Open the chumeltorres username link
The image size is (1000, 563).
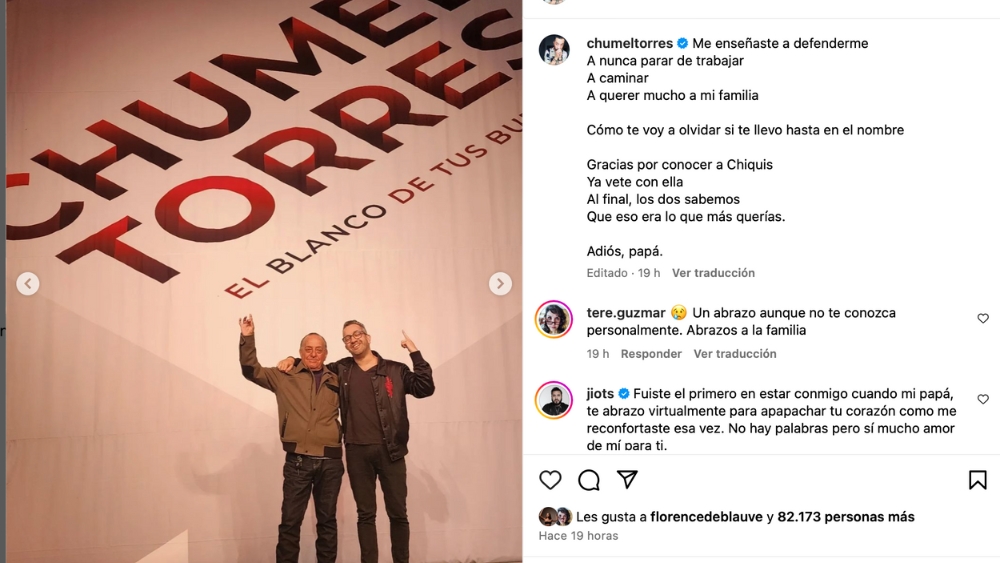[629, 43]
